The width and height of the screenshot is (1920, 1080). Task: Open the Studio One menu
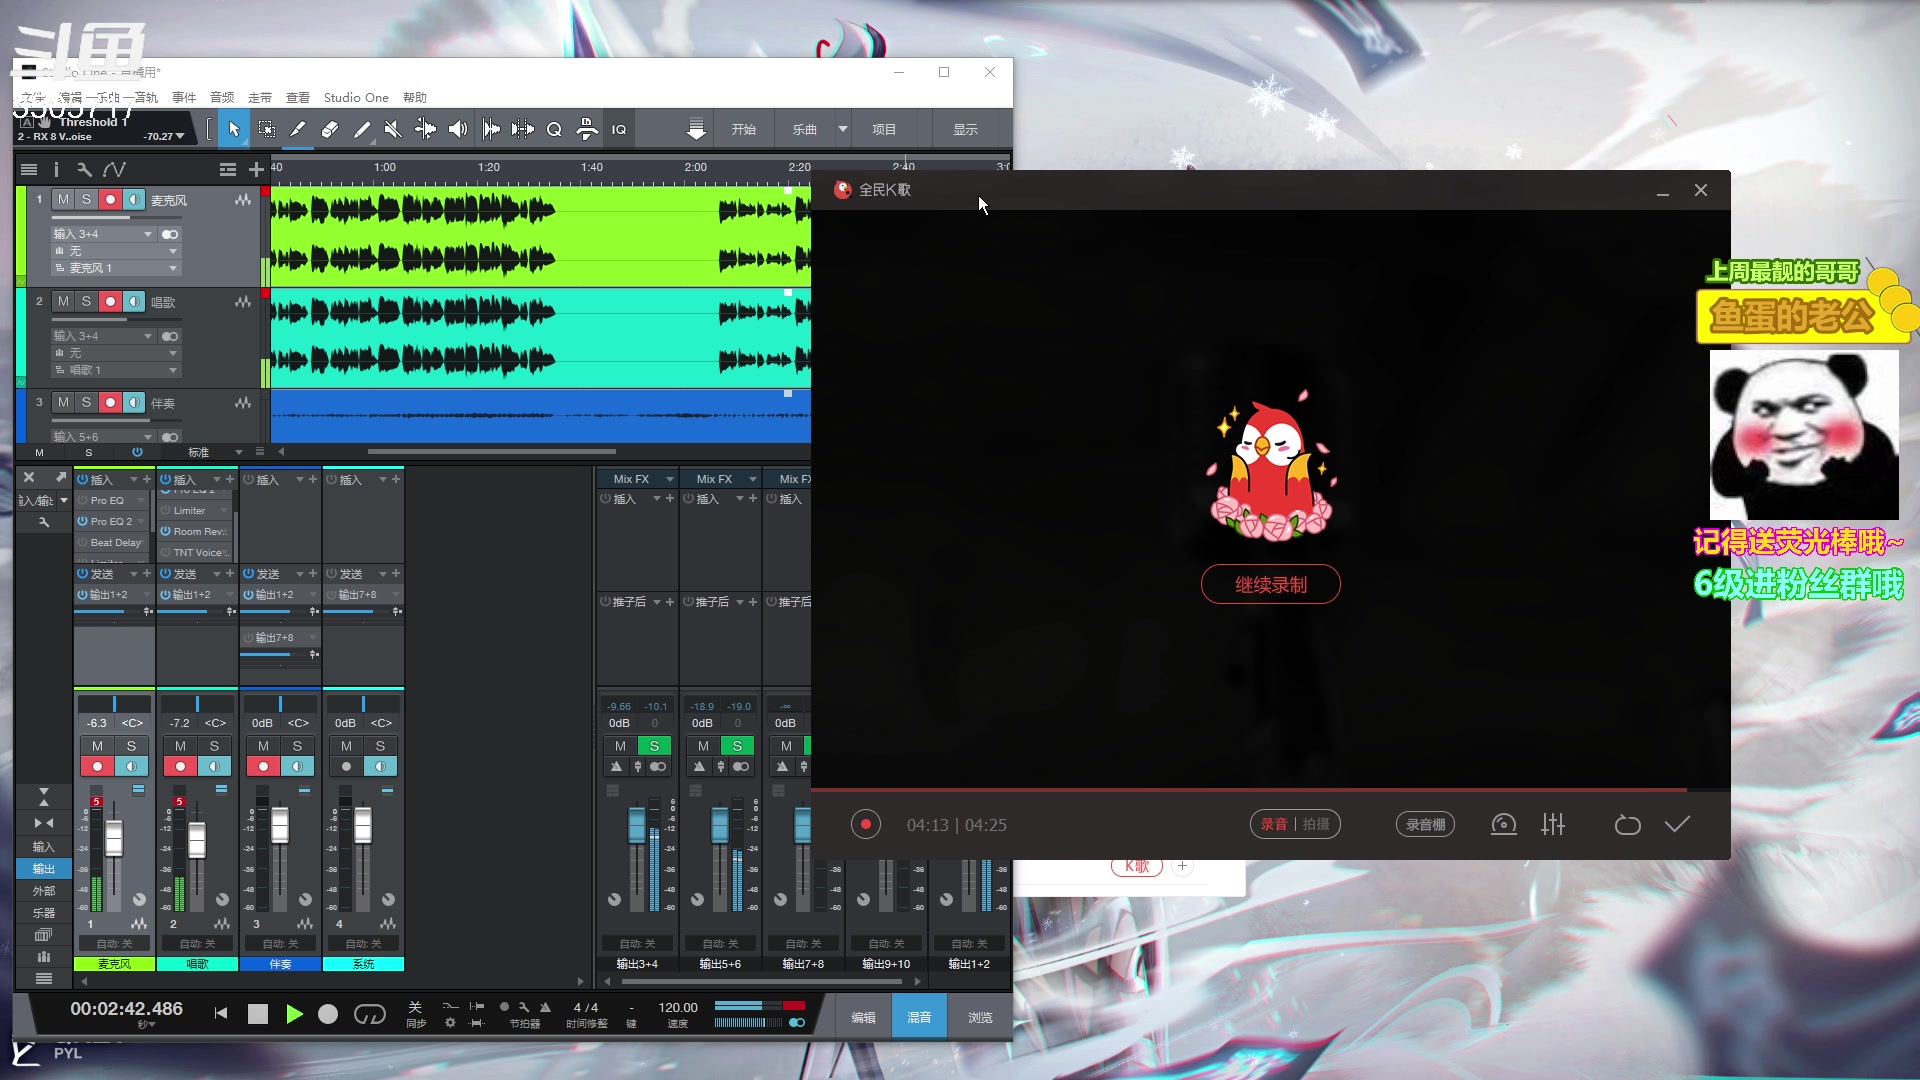point(356,97)
